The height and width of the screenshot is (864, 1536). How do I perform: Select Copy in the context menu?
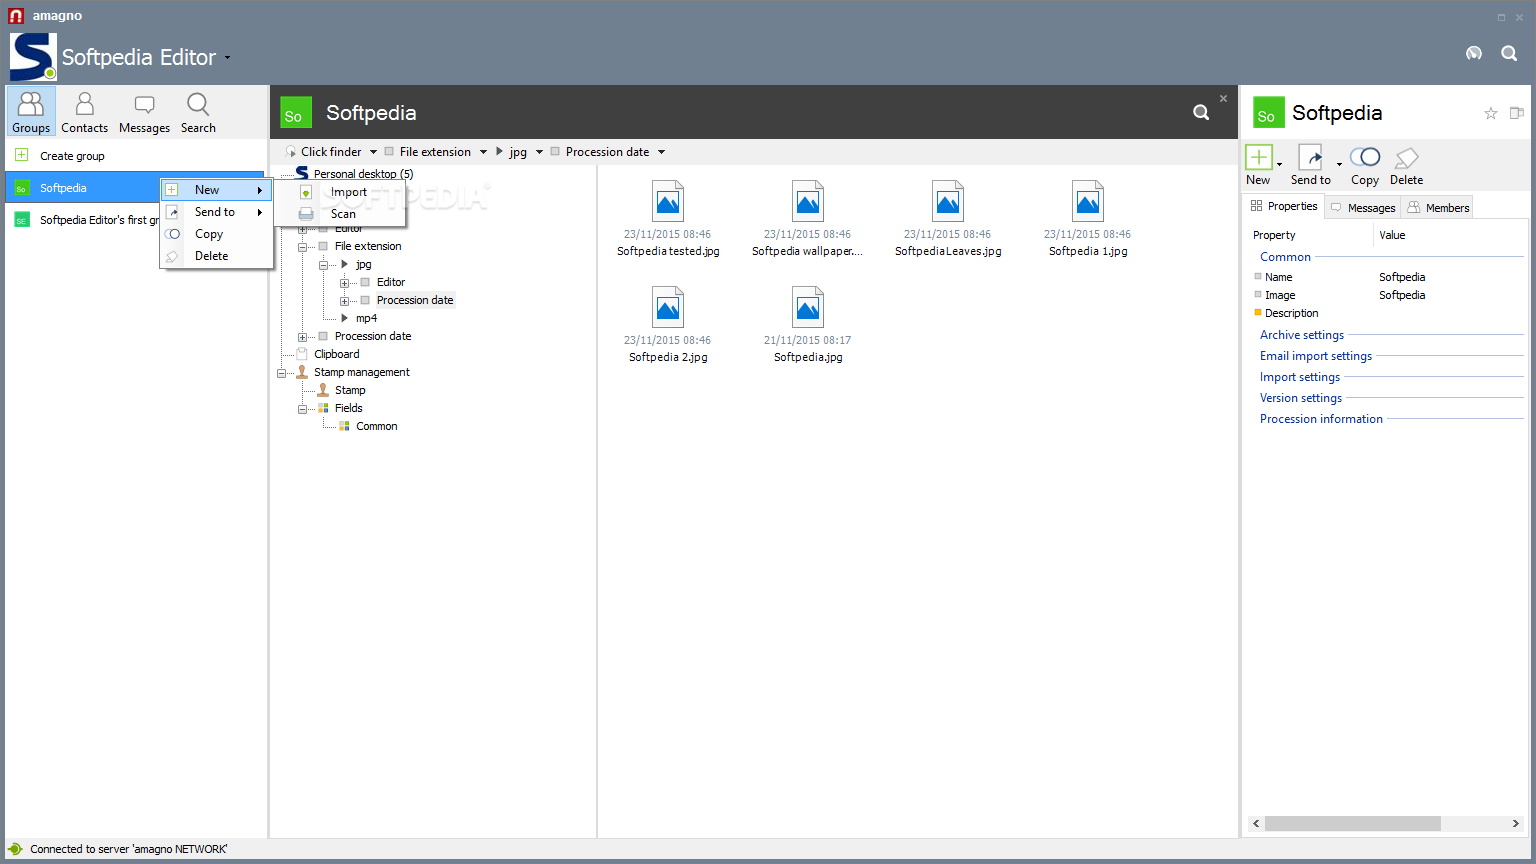click(x=216, y=234)
